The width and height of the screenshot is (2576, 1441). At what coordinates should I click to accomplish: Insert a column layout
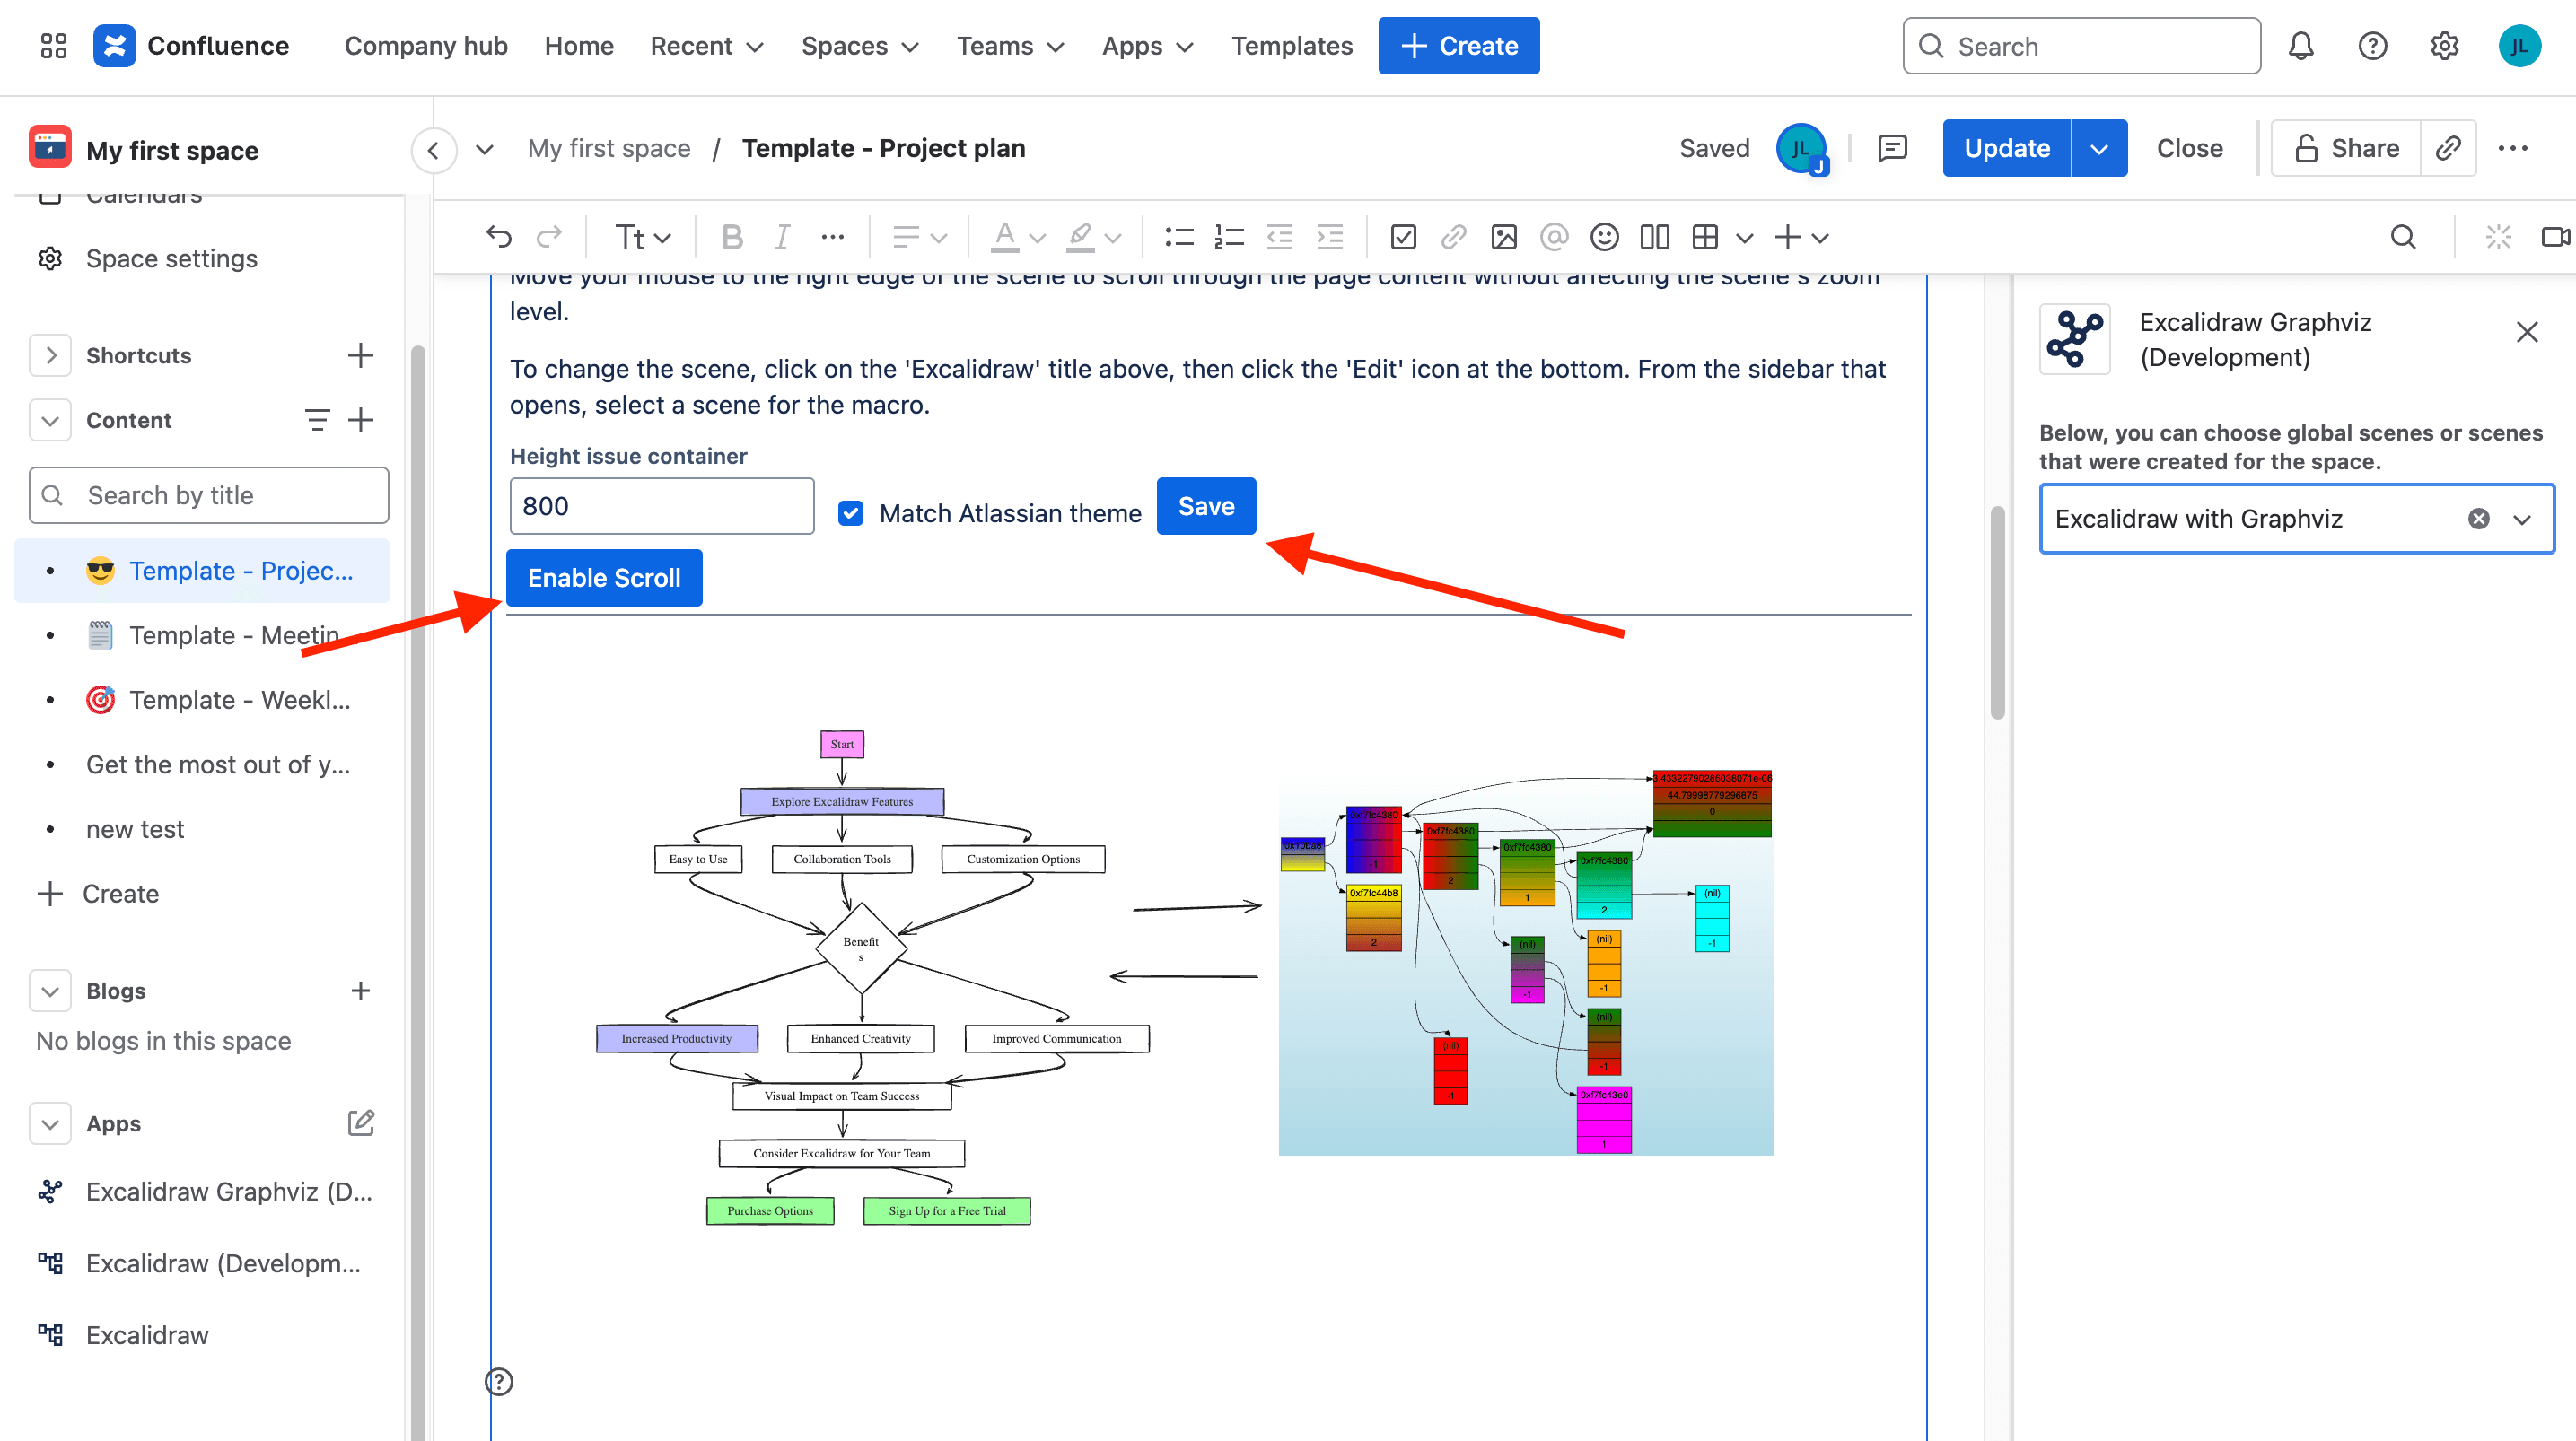click(x=1654, y=237)
